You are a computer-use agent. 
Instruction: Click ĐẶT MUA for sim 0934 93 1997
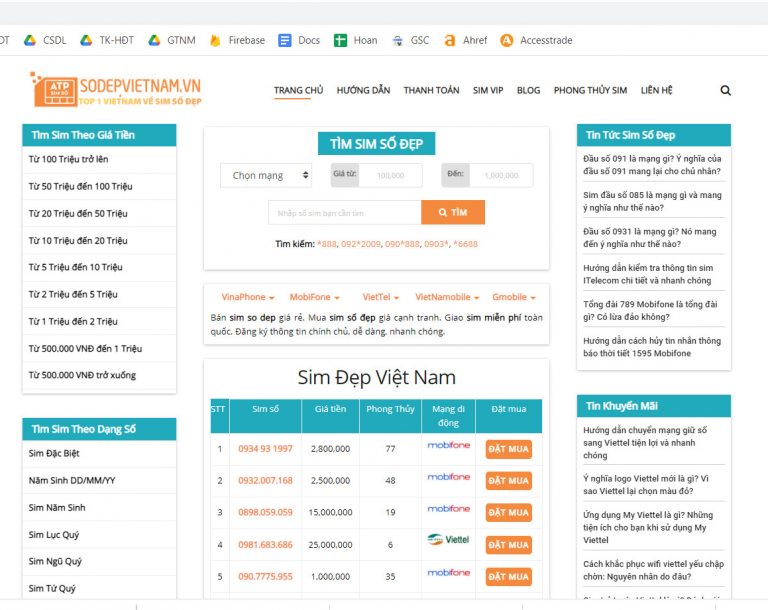[508, 449]
